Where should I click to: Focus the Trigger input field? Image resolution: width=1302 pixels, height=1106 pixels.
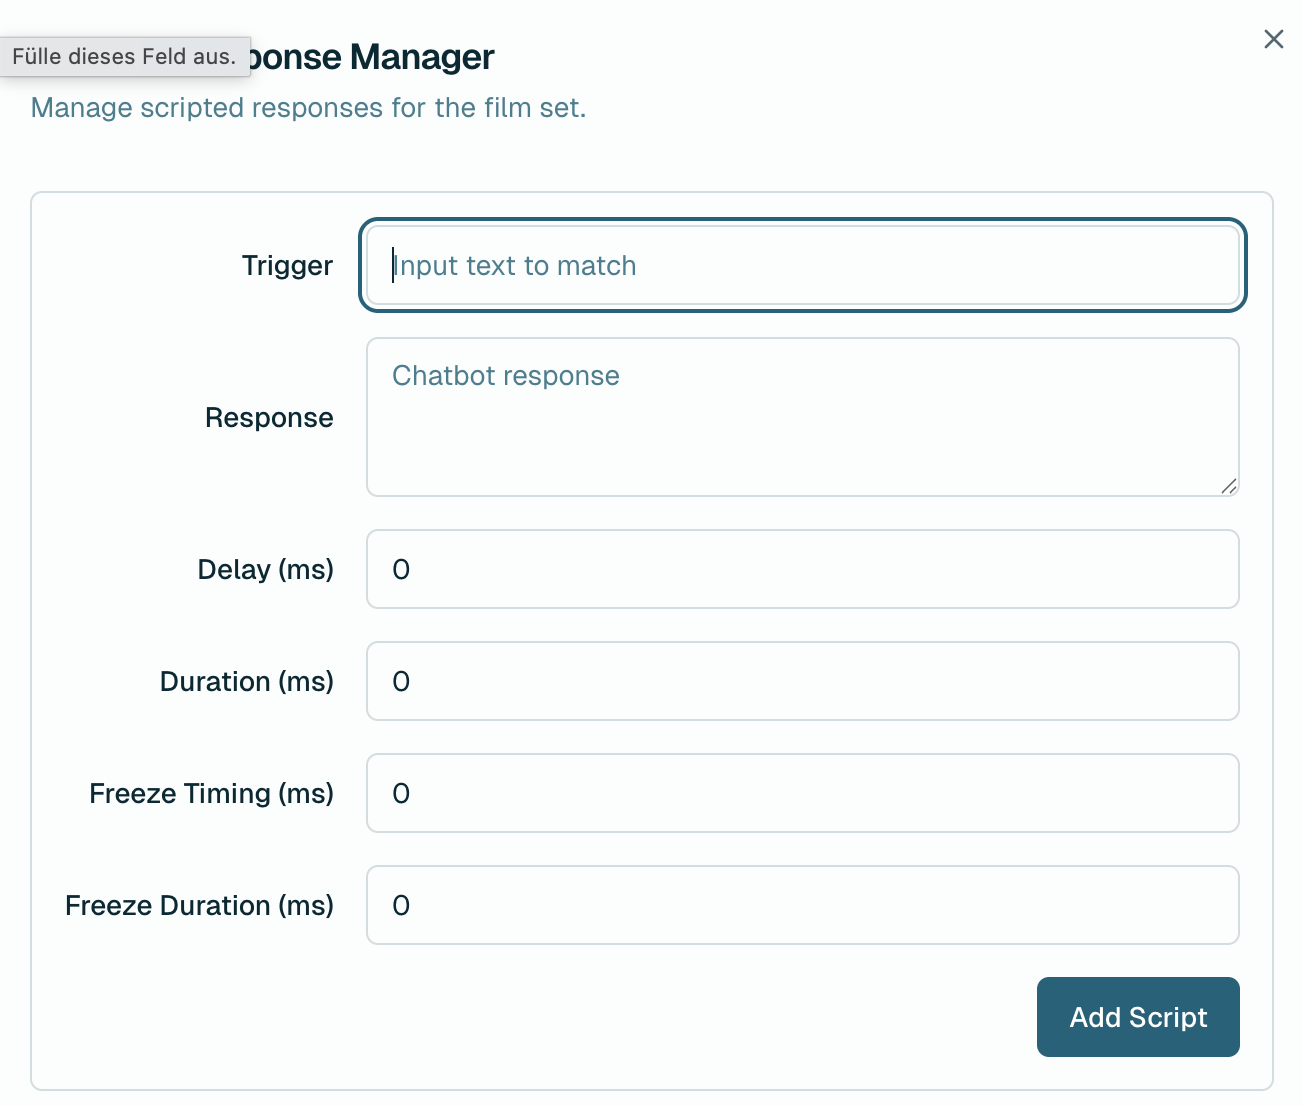click(x=803, y=265)
